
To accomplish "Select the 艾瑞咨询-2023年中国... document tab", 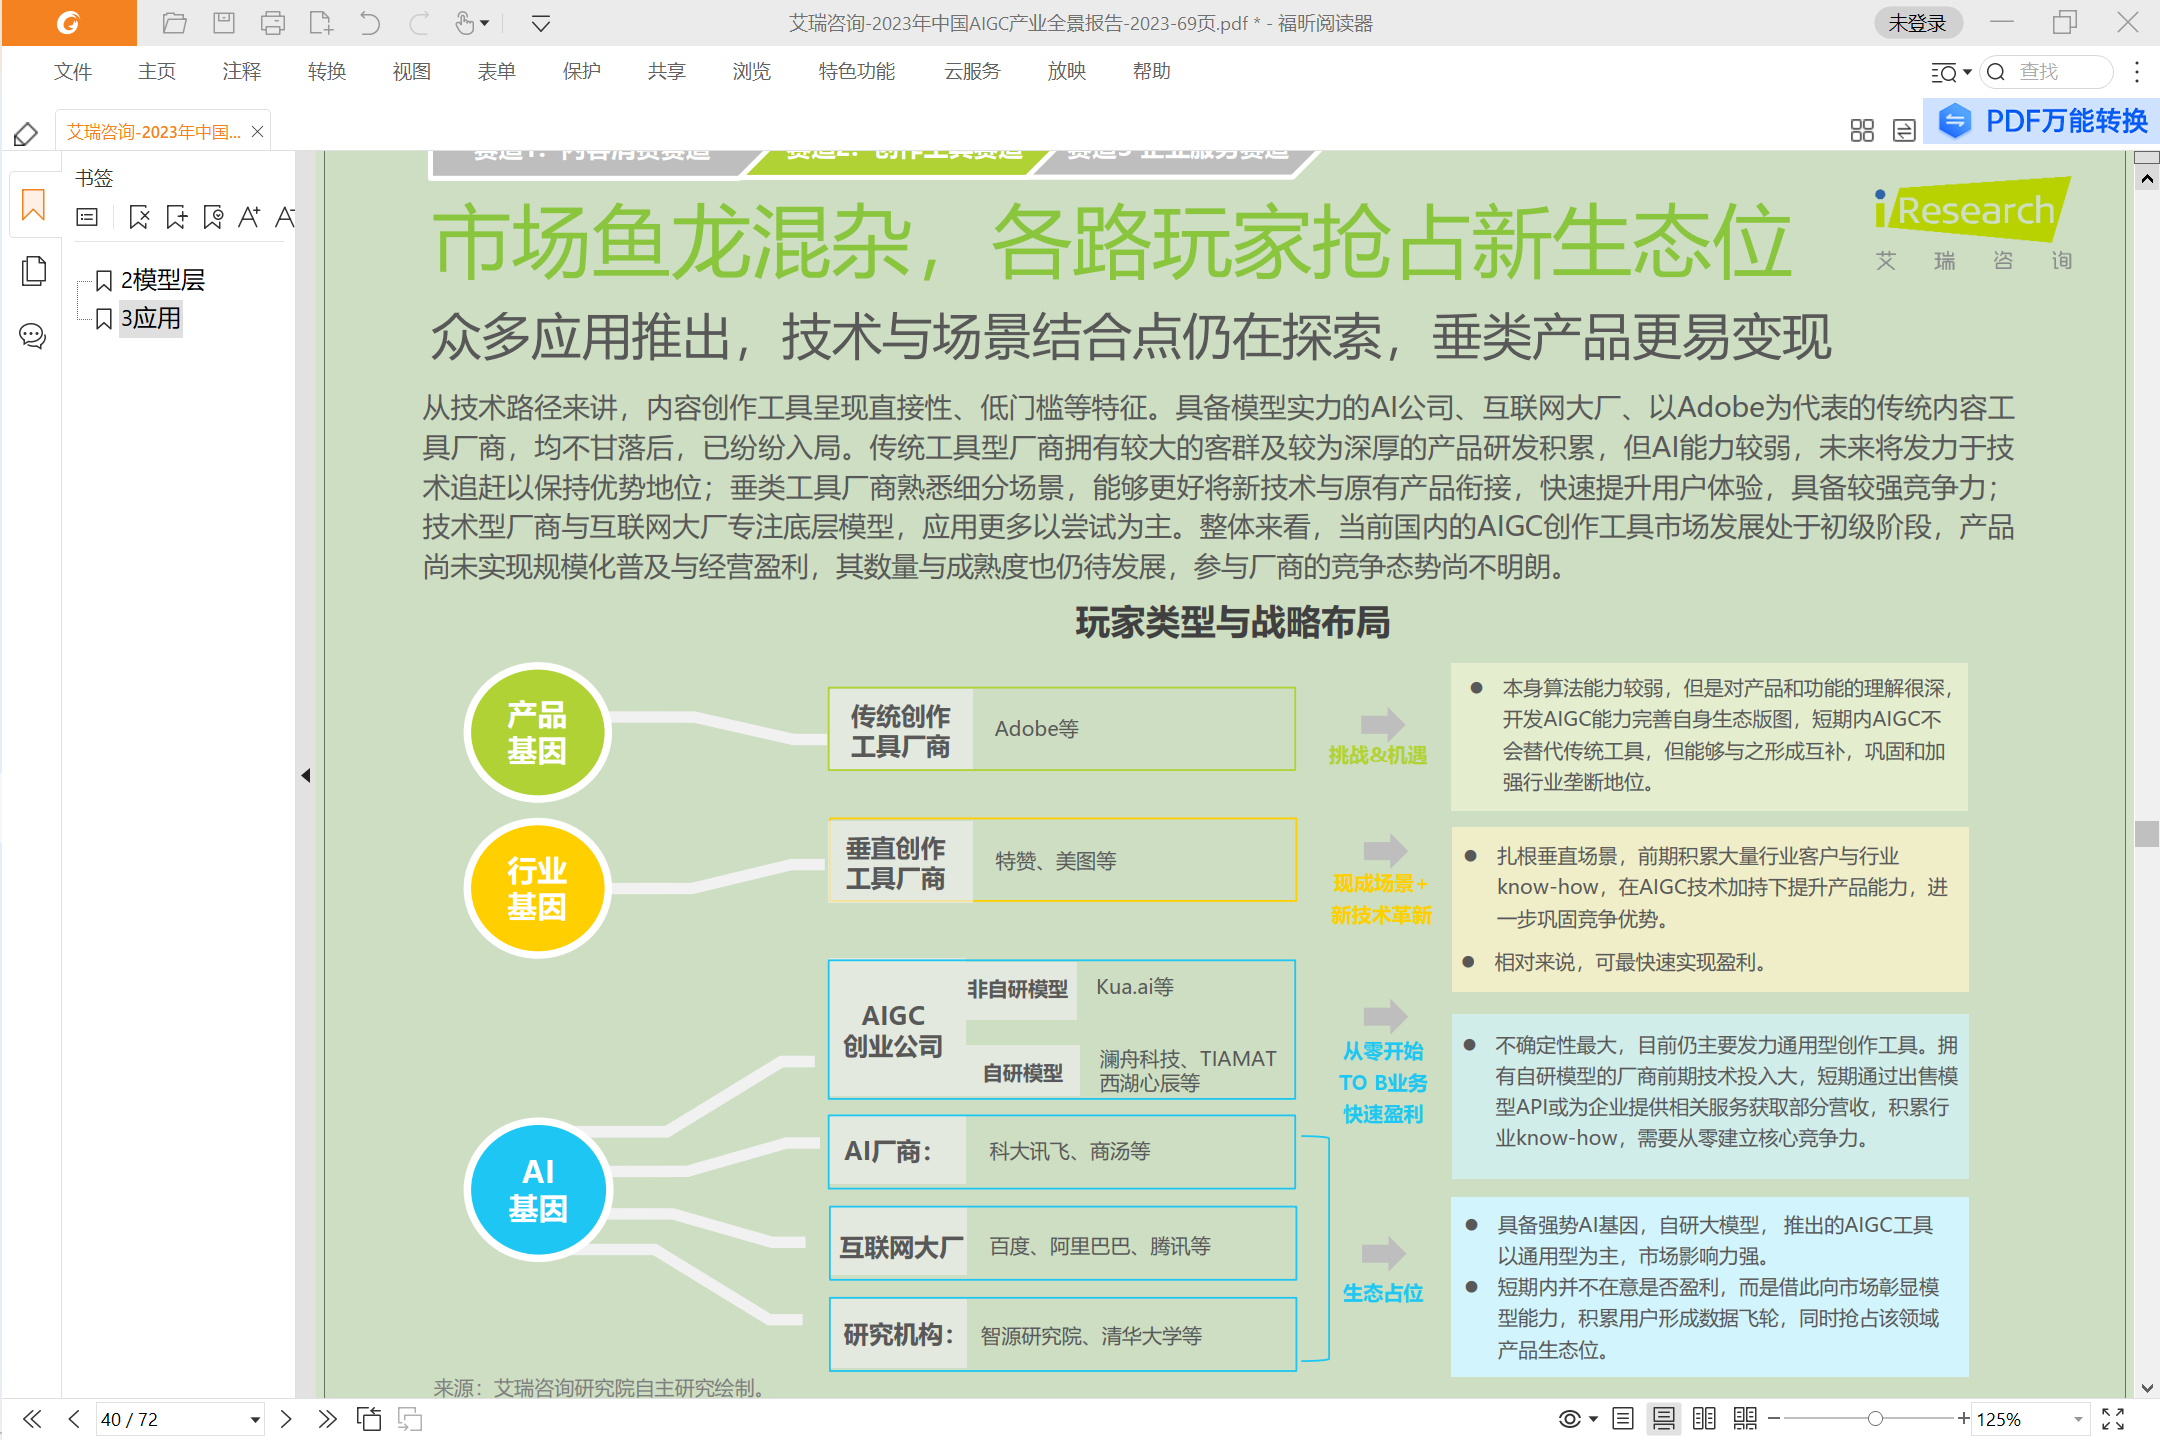I will 154,131.
